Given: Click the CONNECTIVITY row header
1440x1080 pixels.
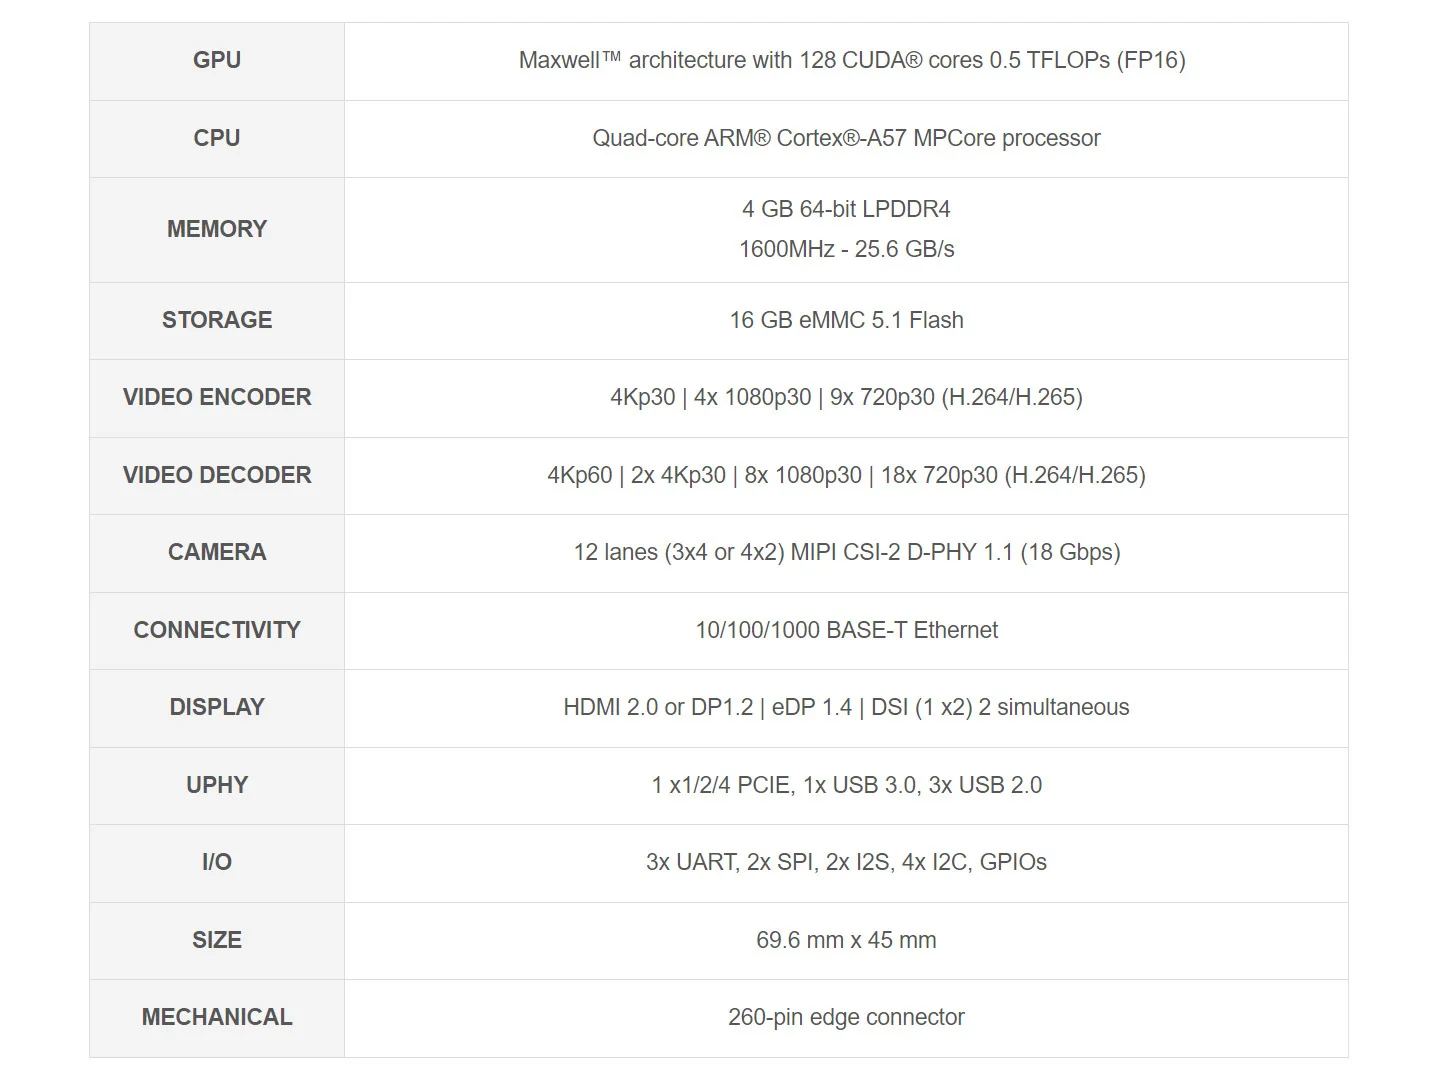Looking at the screenshot, I should [217, 630].
